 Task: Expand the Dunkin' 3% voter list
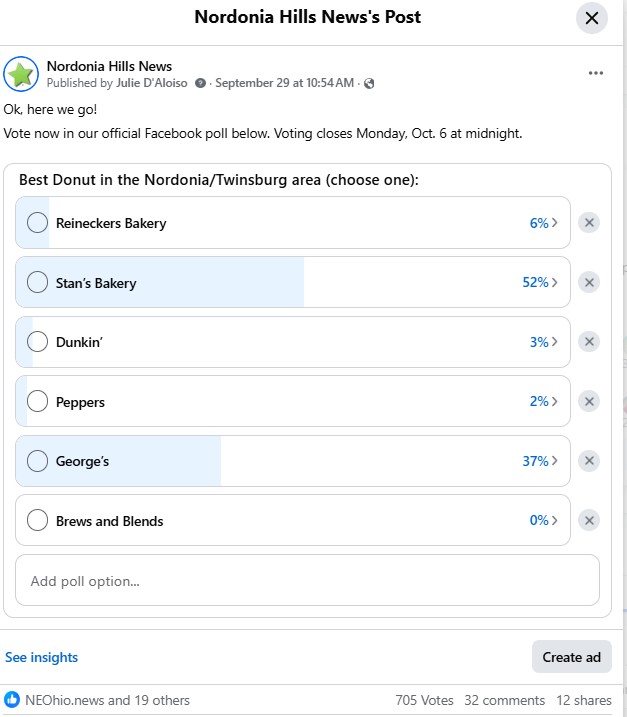pos(543,342)
